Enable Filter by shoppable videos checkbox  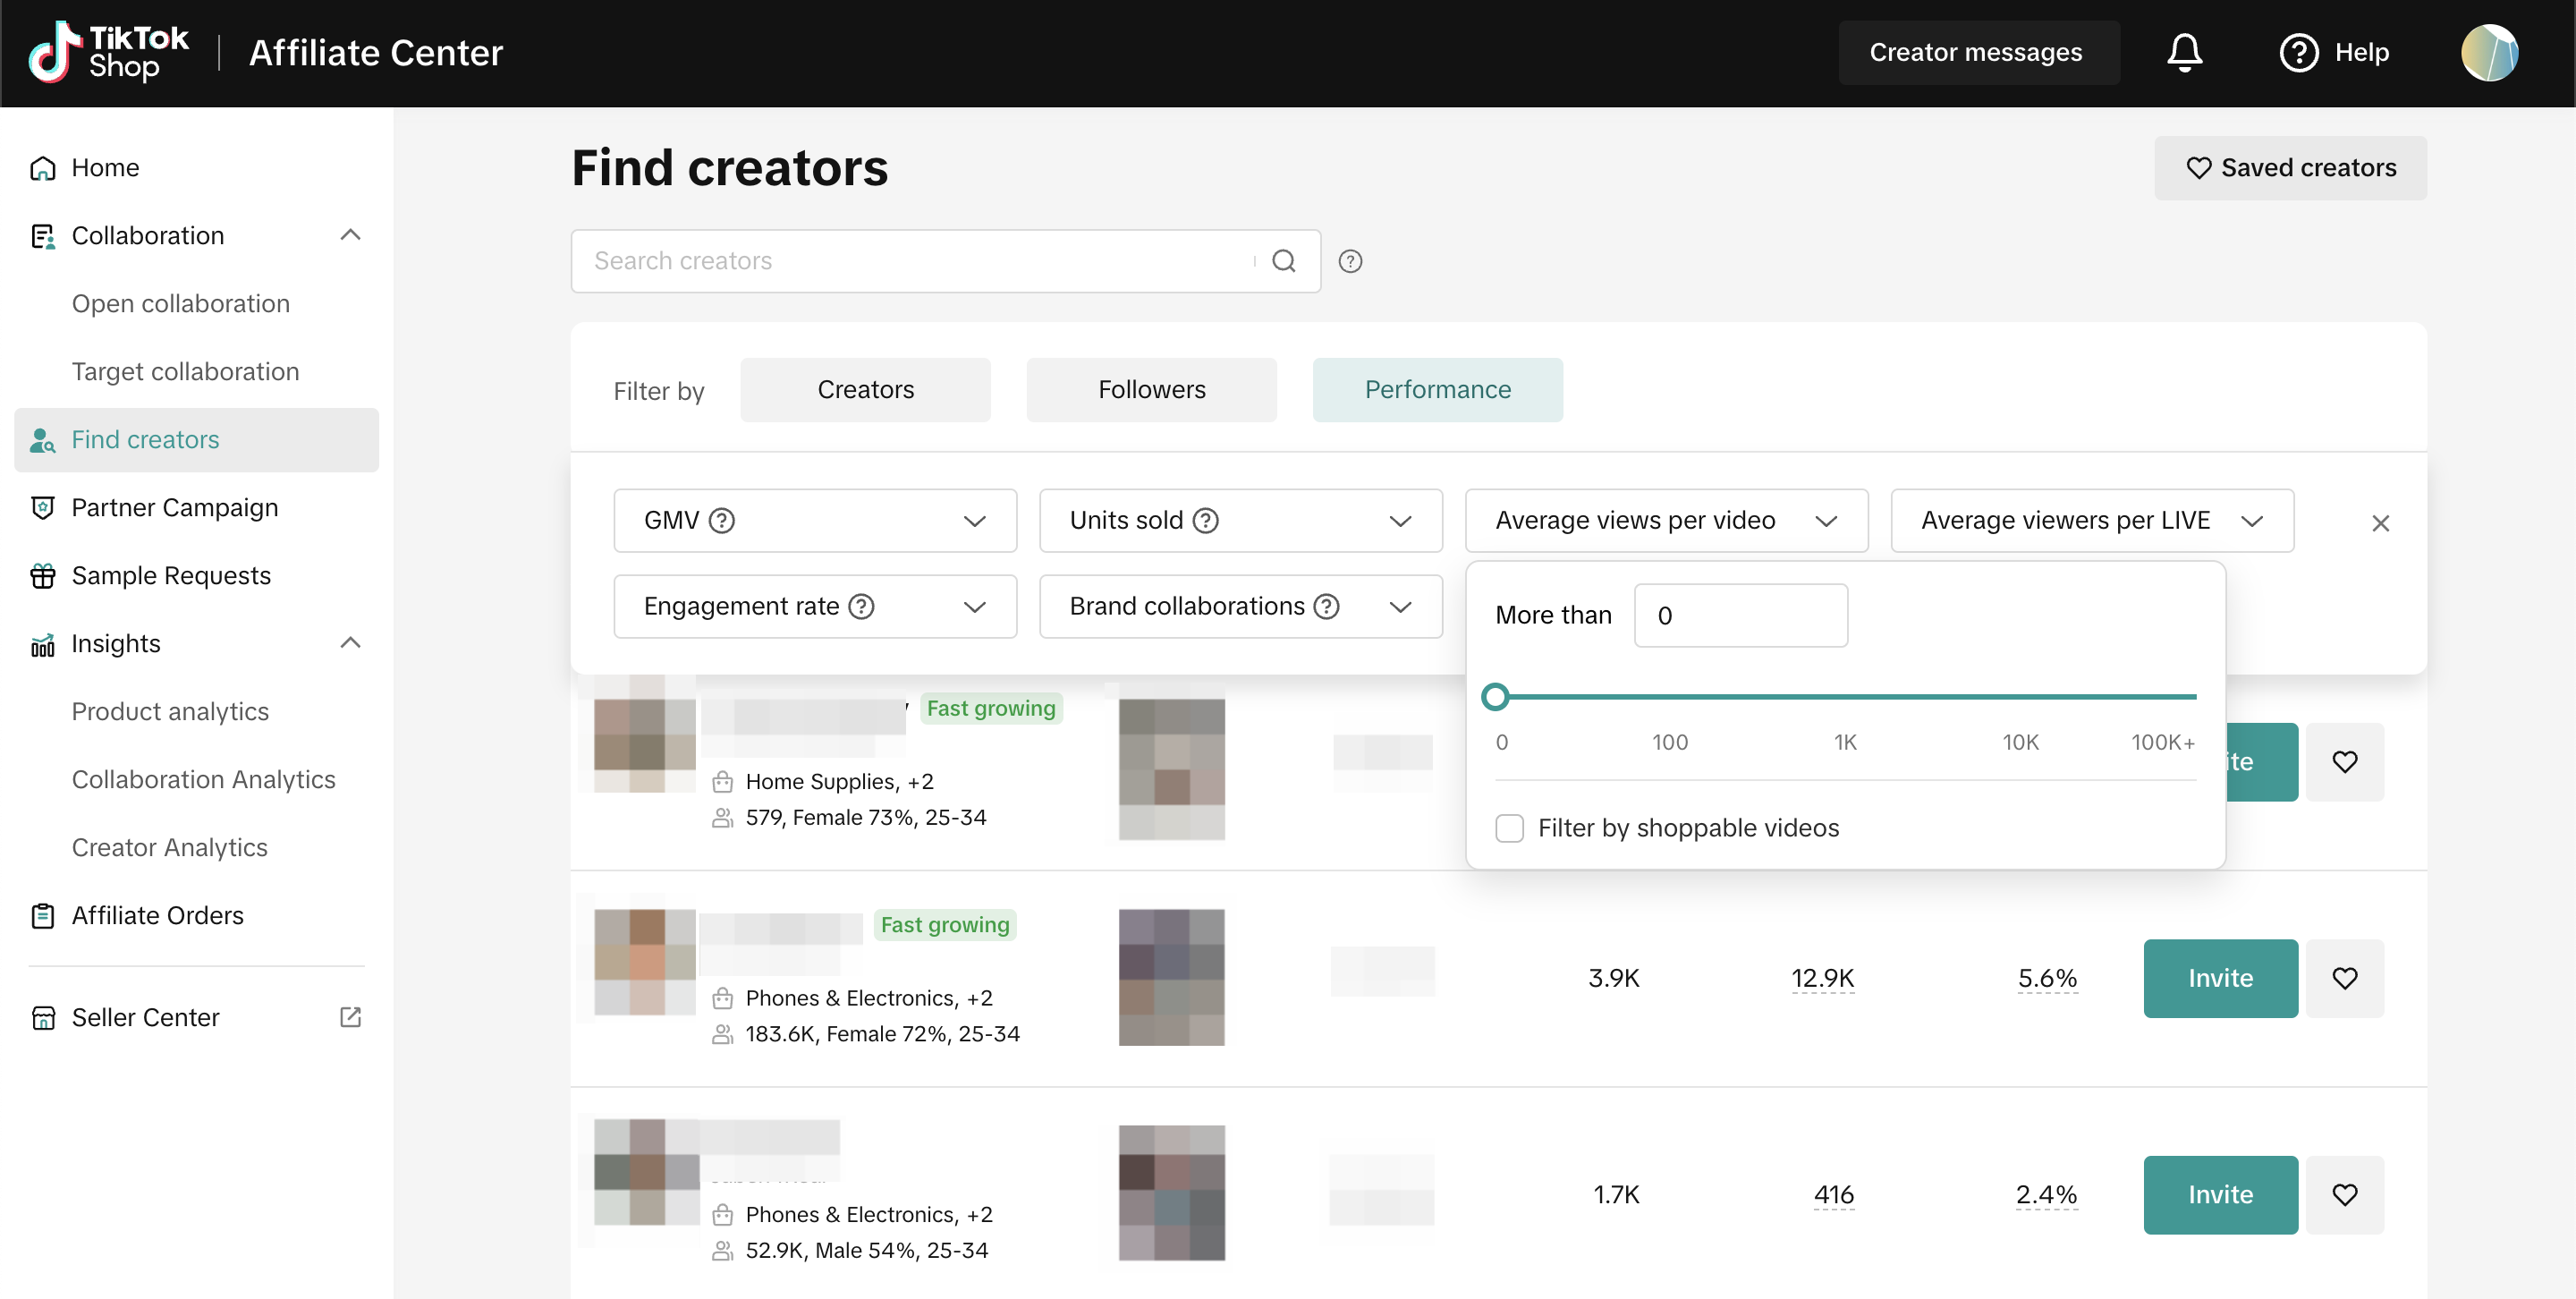coord(1509,828)
